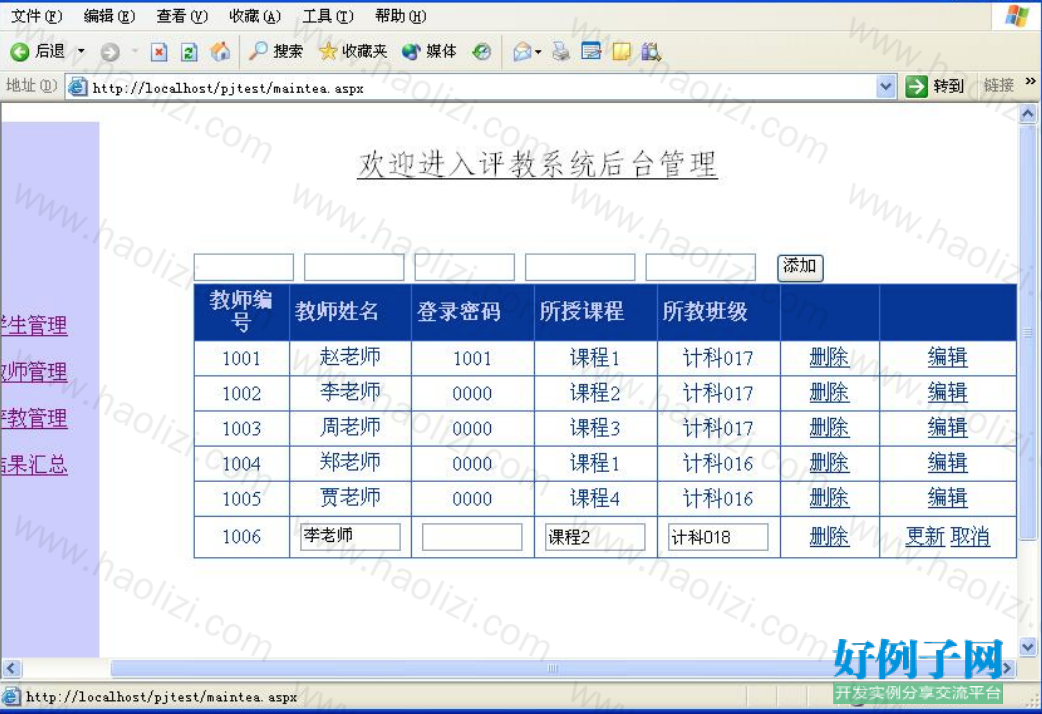Click the page icon in address bar

coord(78,86)
